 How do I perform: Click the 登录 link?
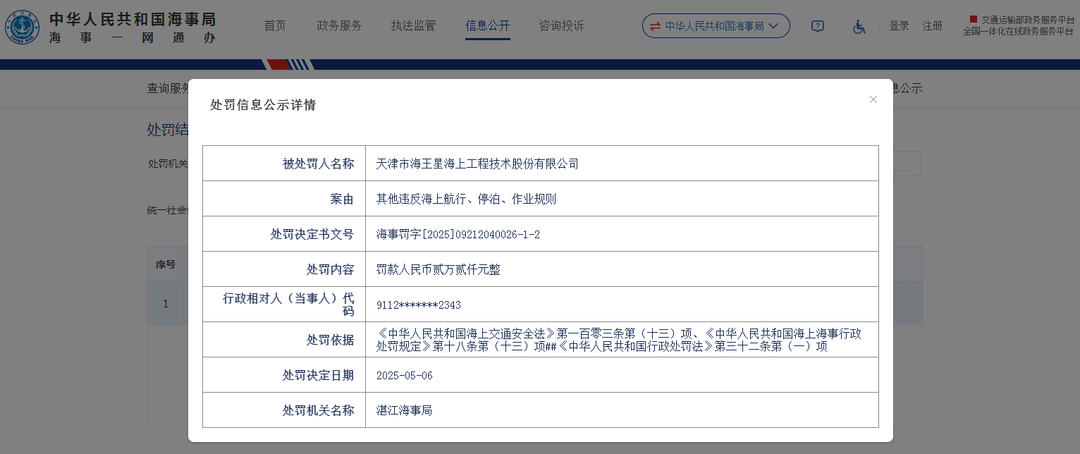899,26
